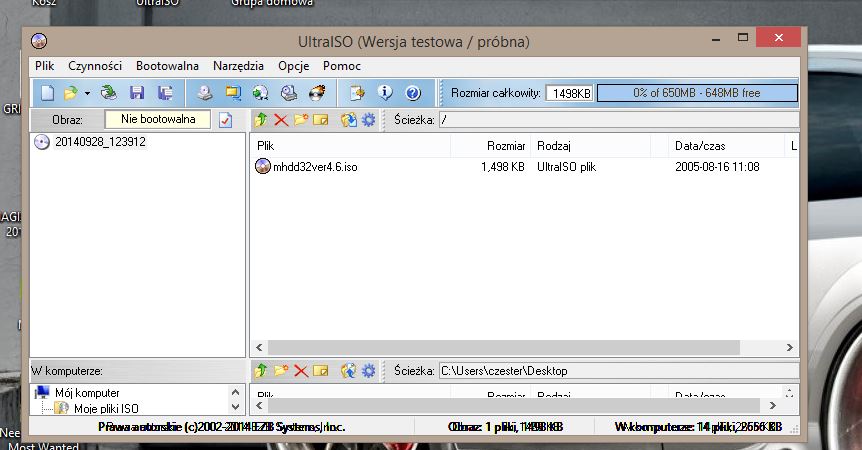
Task: Click the image Ścieżka path field showing /
Action: pyautogui.click(x=619, y=120)
